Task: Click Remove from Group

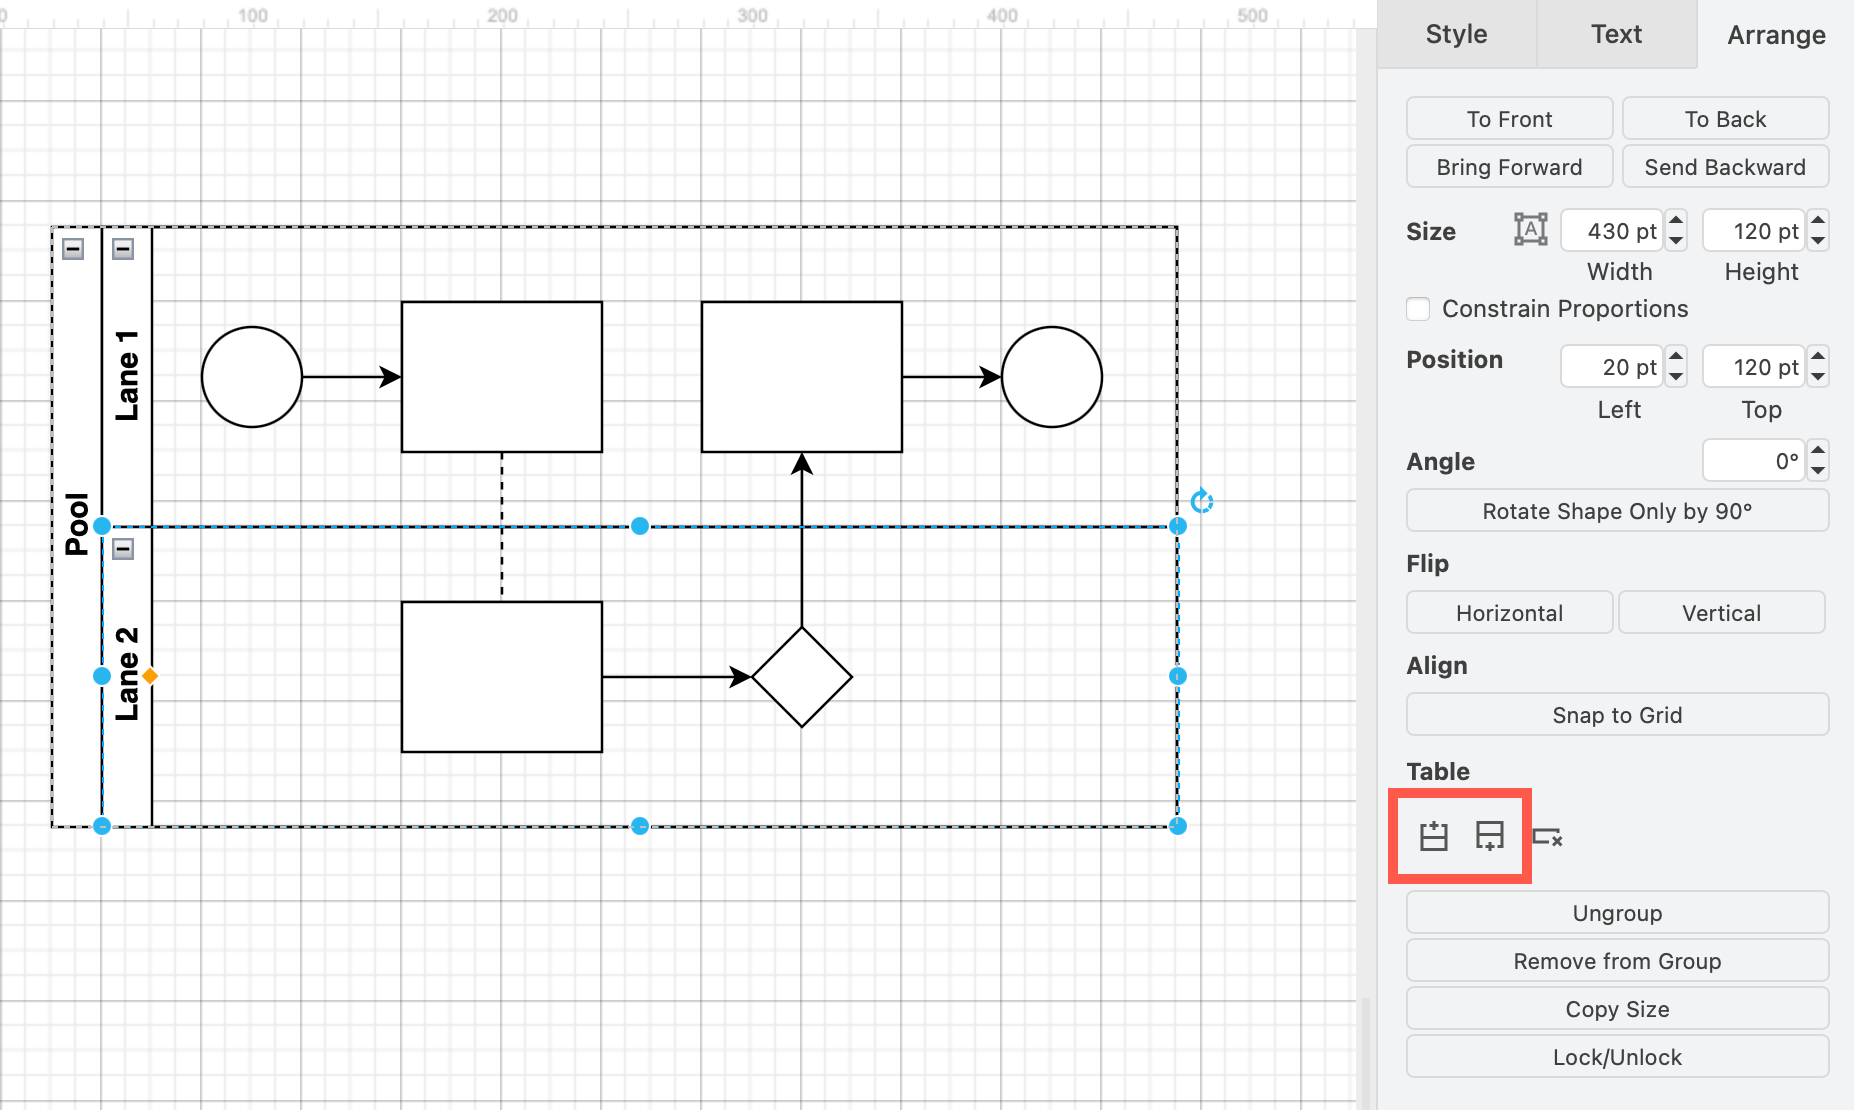Action: (1616, 960)
